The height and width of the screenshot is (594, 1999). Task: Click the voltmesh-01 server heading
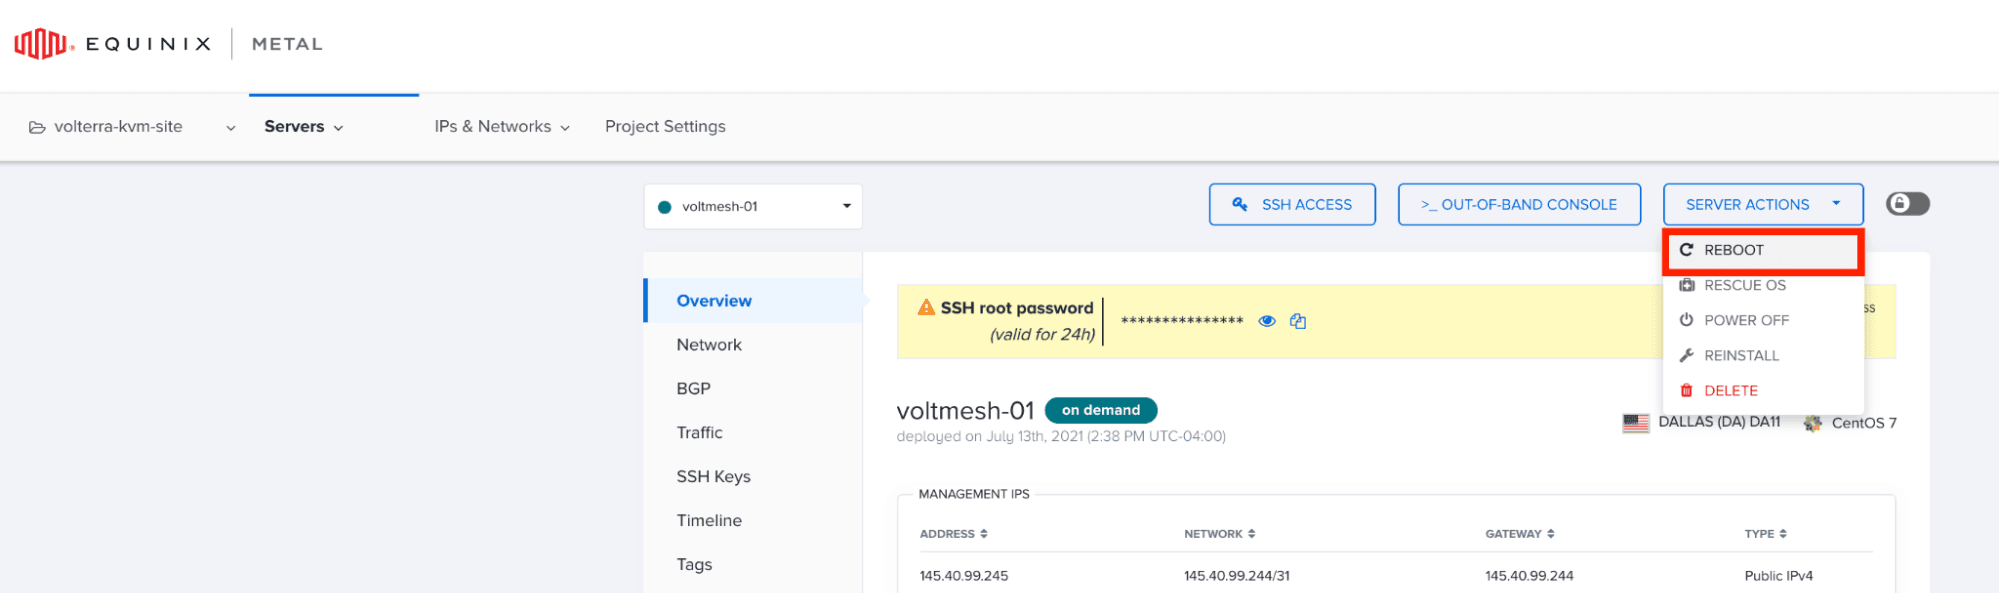pos(965,411)
